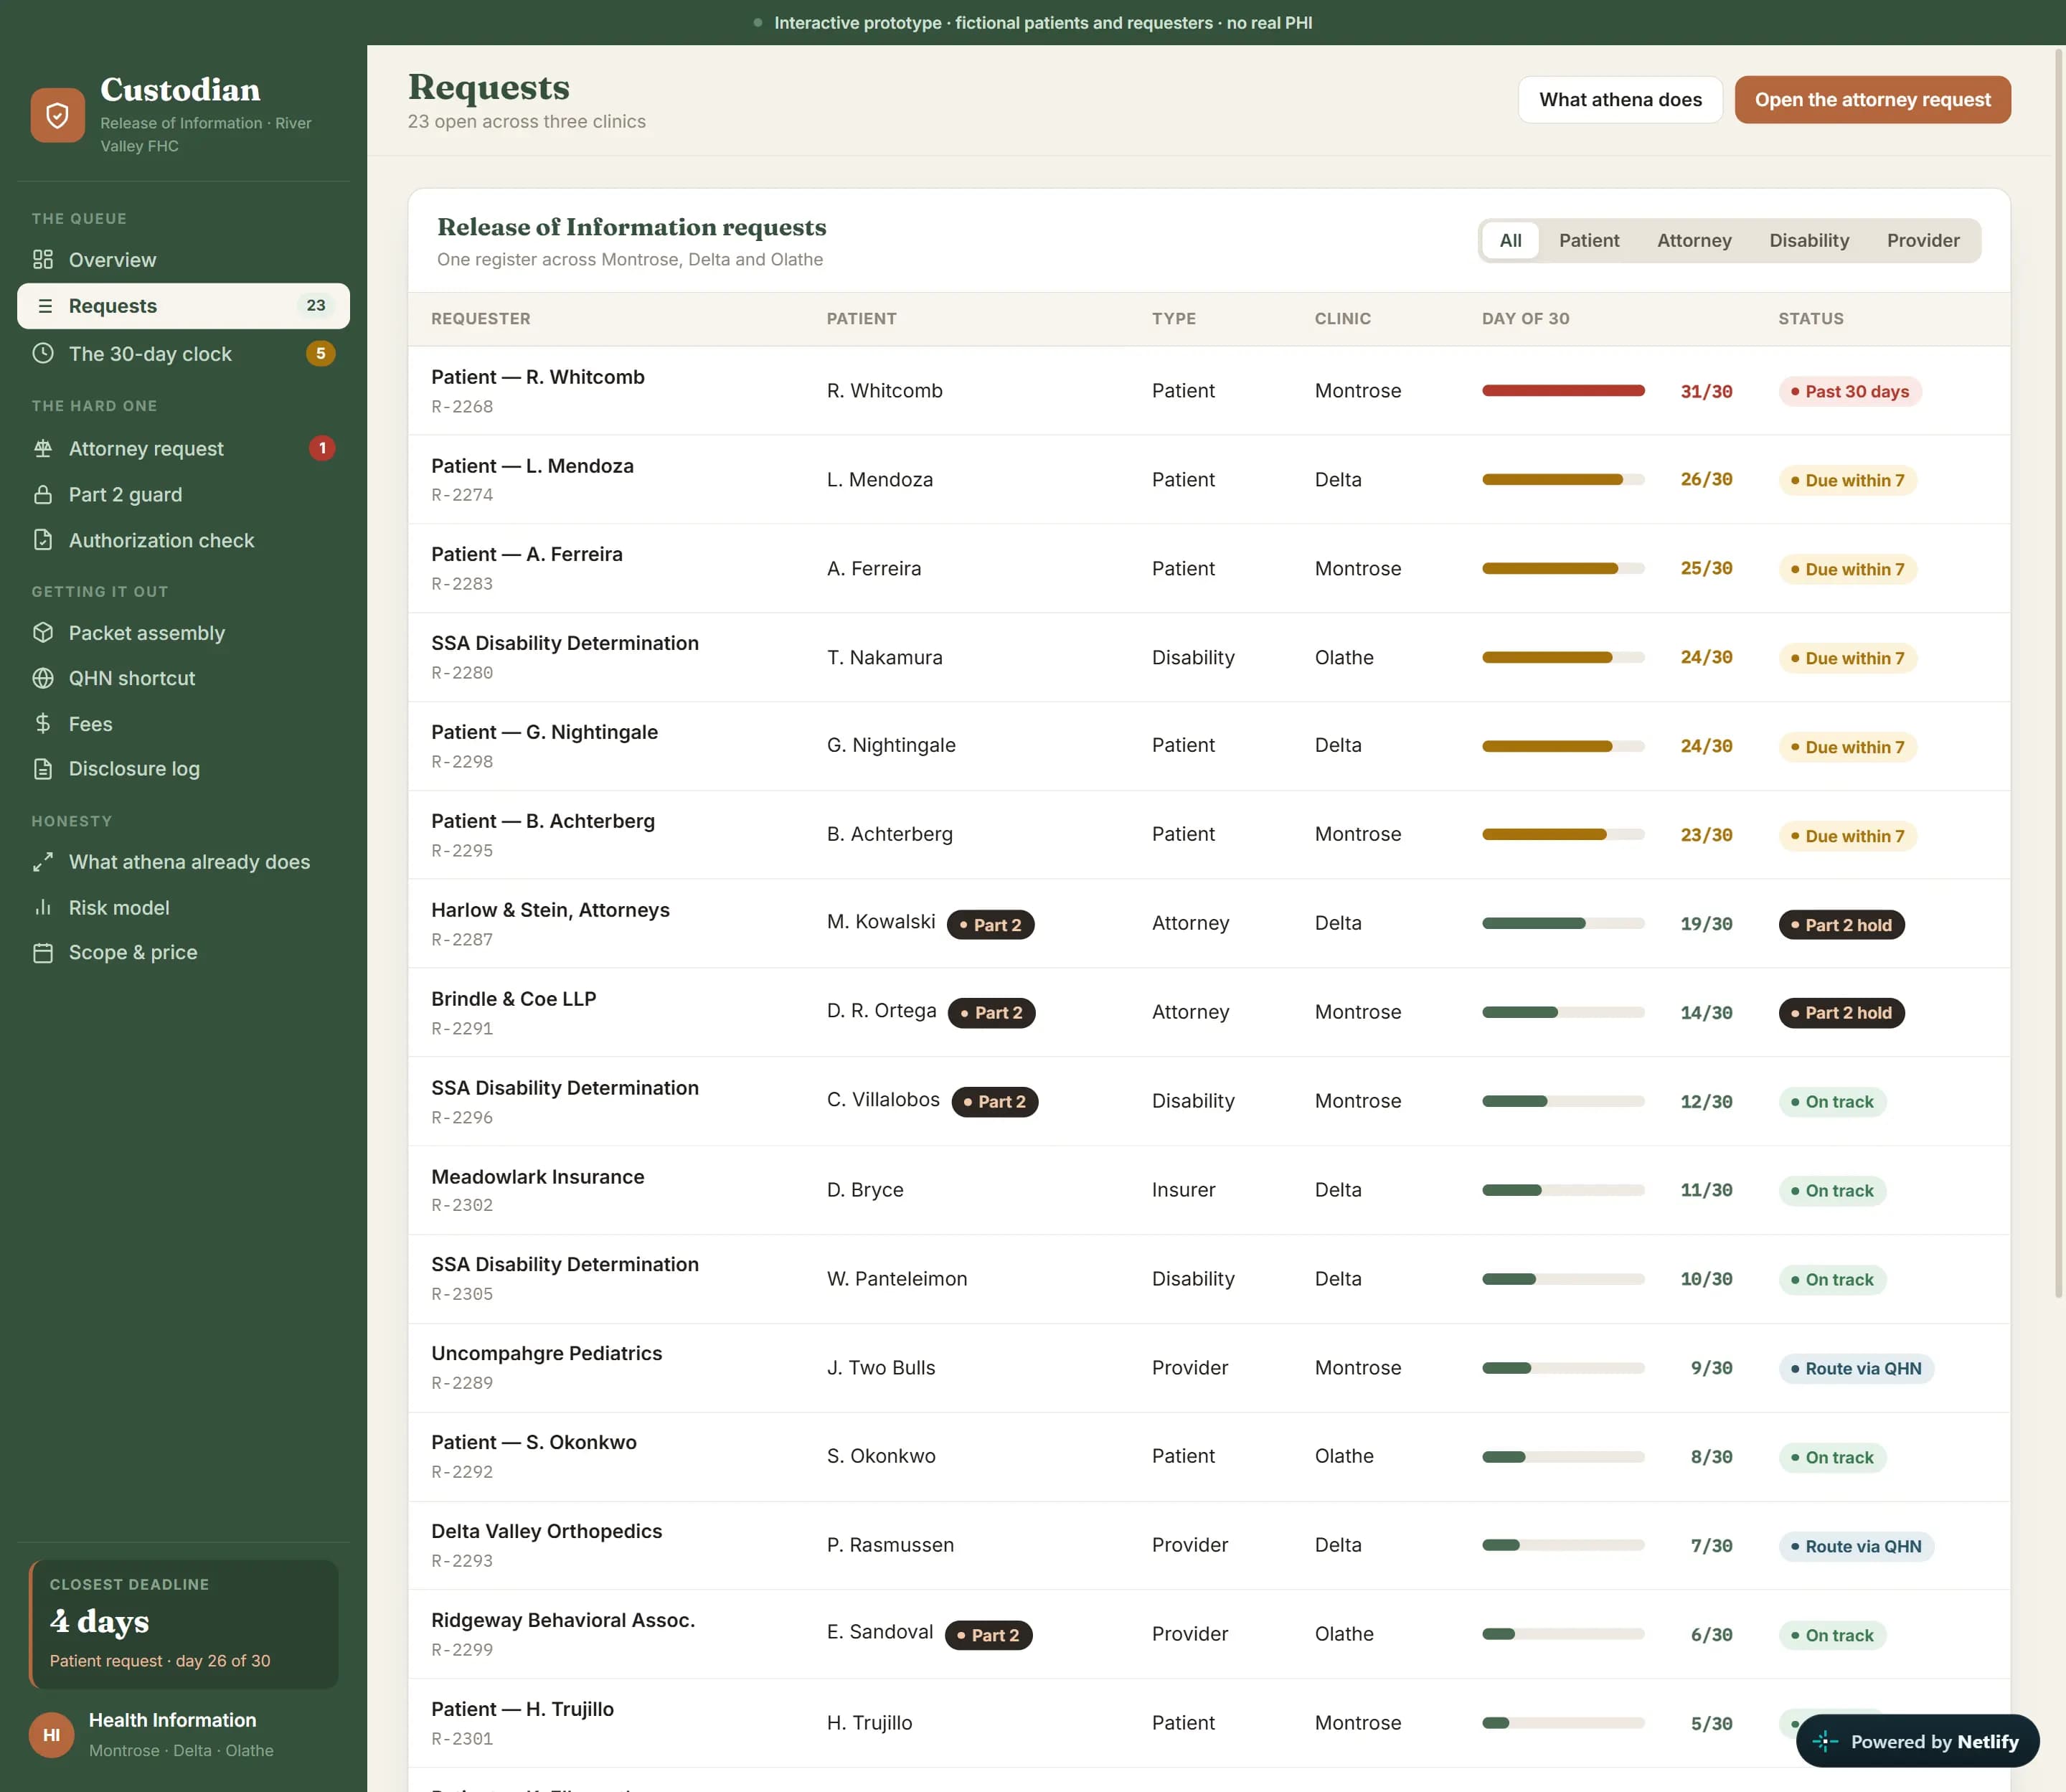
Task: Click the QHN shortcut globe icon
Action: [43, 678]
